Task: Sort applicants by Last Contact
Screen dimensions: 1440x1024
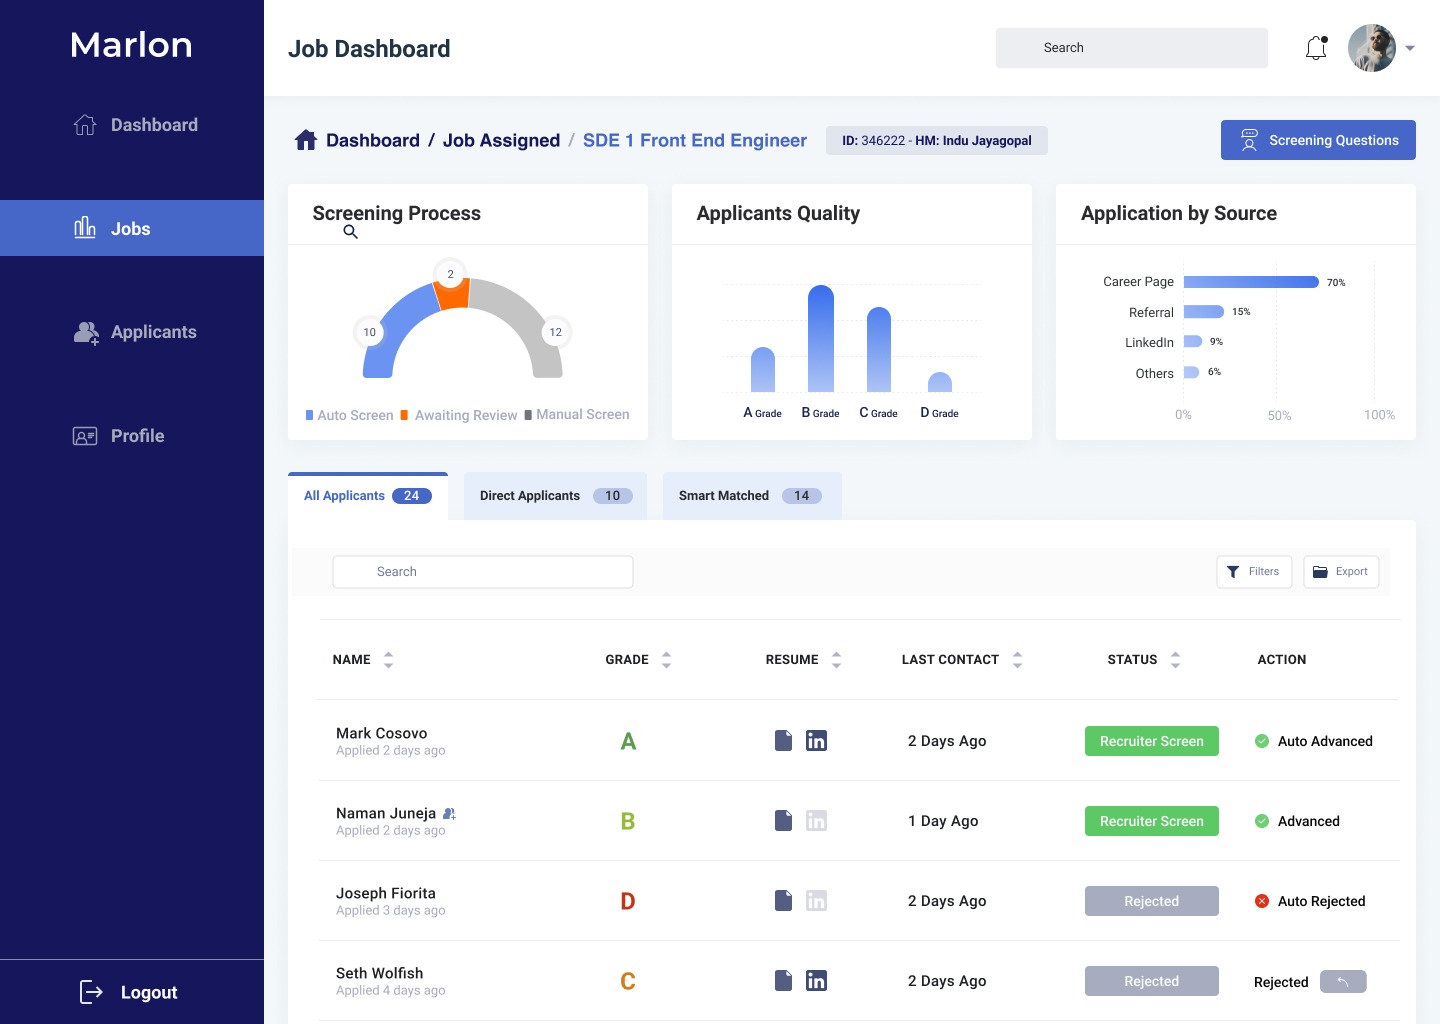Action: pos(1017,659)
